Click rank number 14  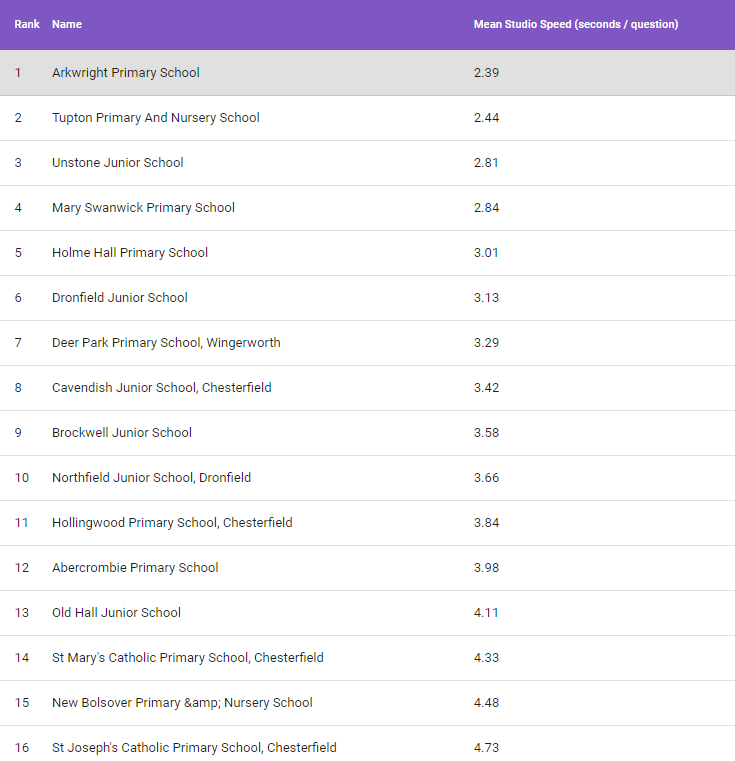click(22, 658)
